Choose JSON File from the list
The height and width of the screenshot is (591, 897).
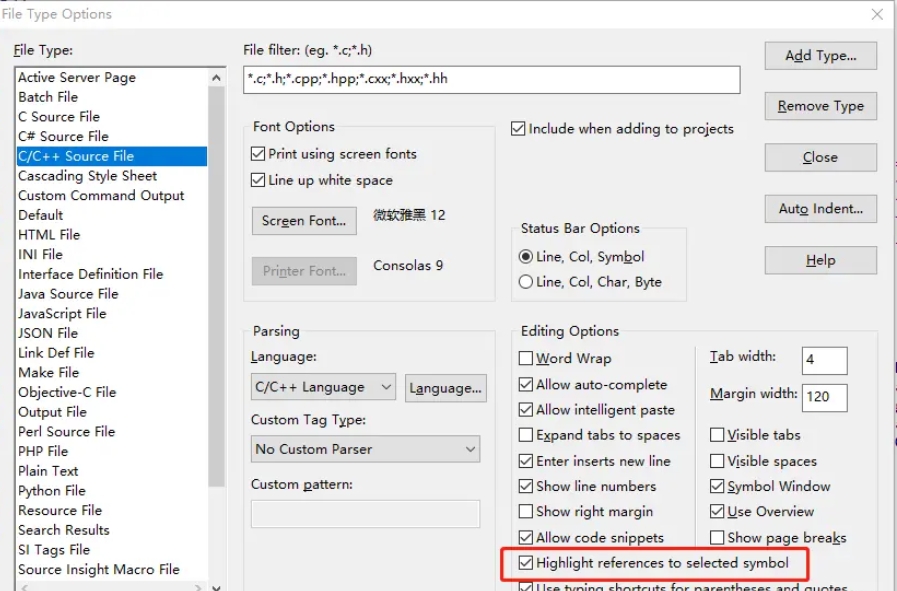[48, 333]
